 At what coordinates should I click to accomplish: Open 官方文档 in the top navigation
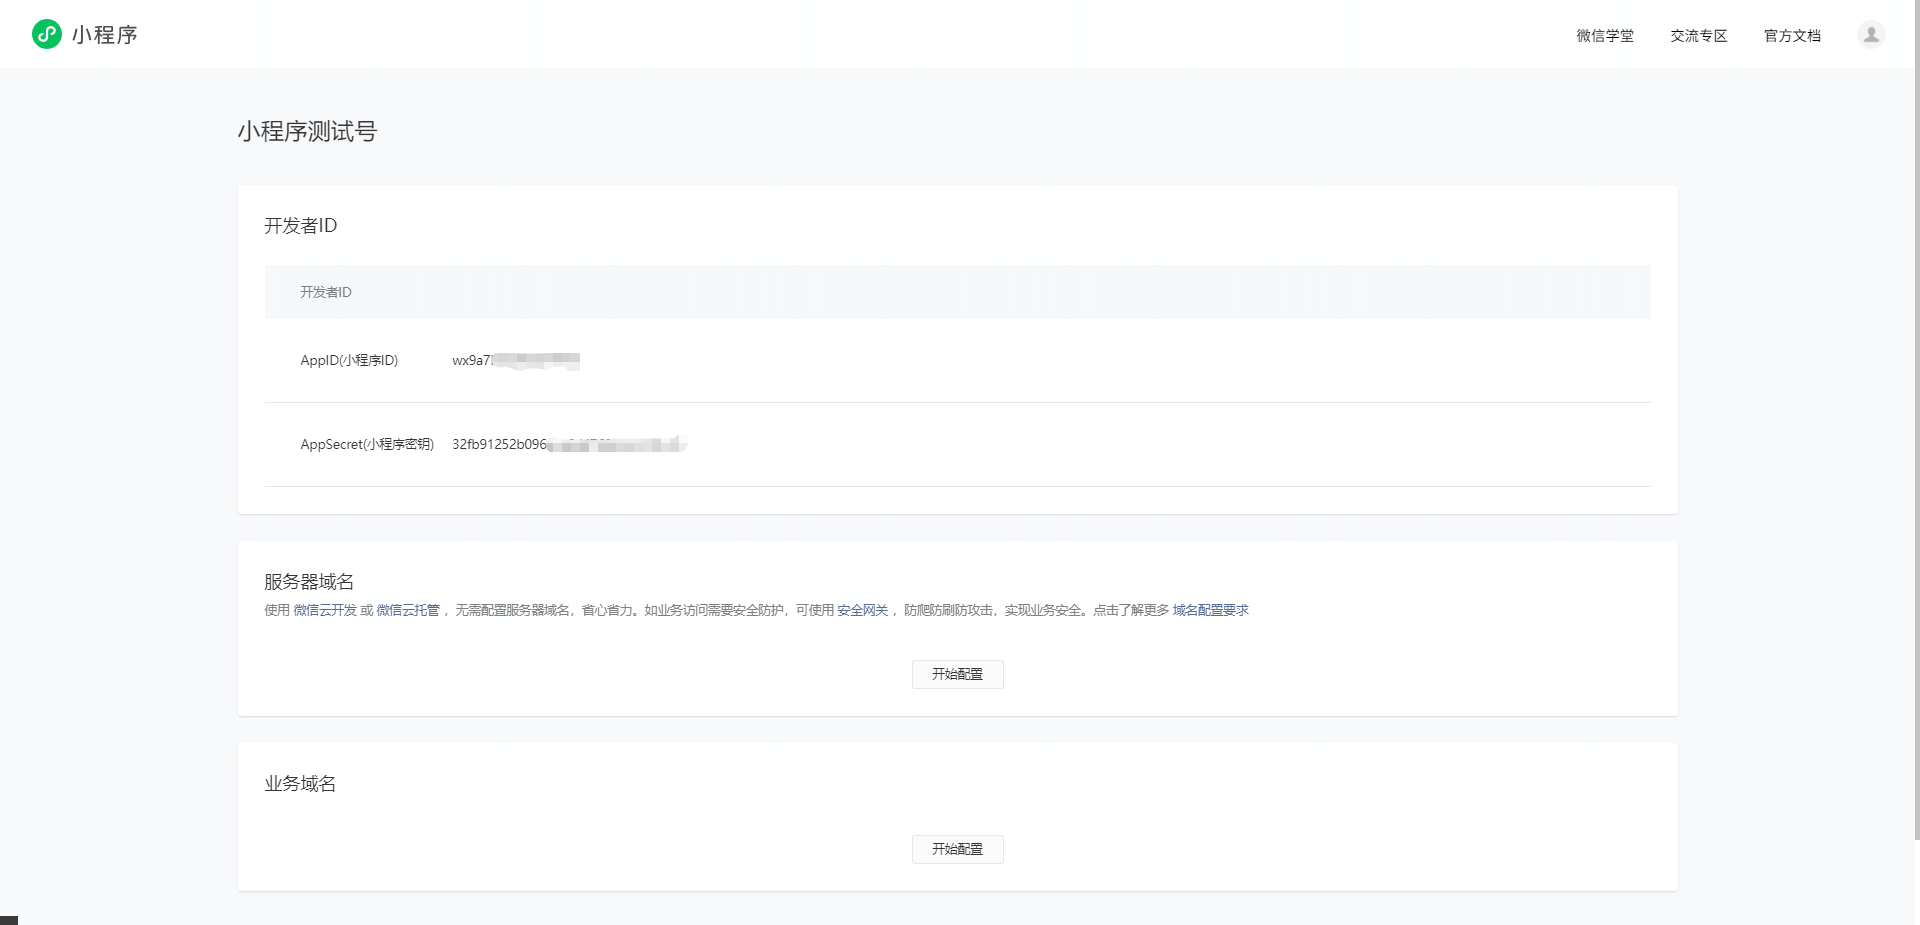coord(1792,35)
